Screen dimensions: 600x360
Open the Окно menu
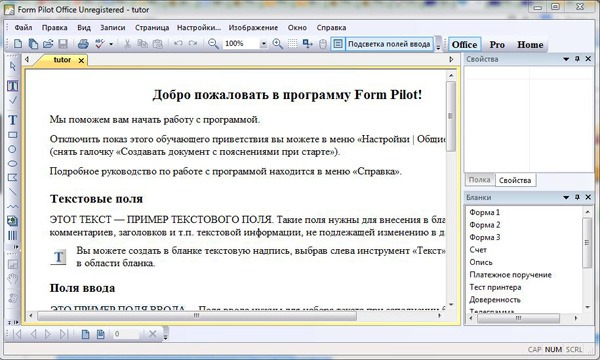tap(297, 28)
